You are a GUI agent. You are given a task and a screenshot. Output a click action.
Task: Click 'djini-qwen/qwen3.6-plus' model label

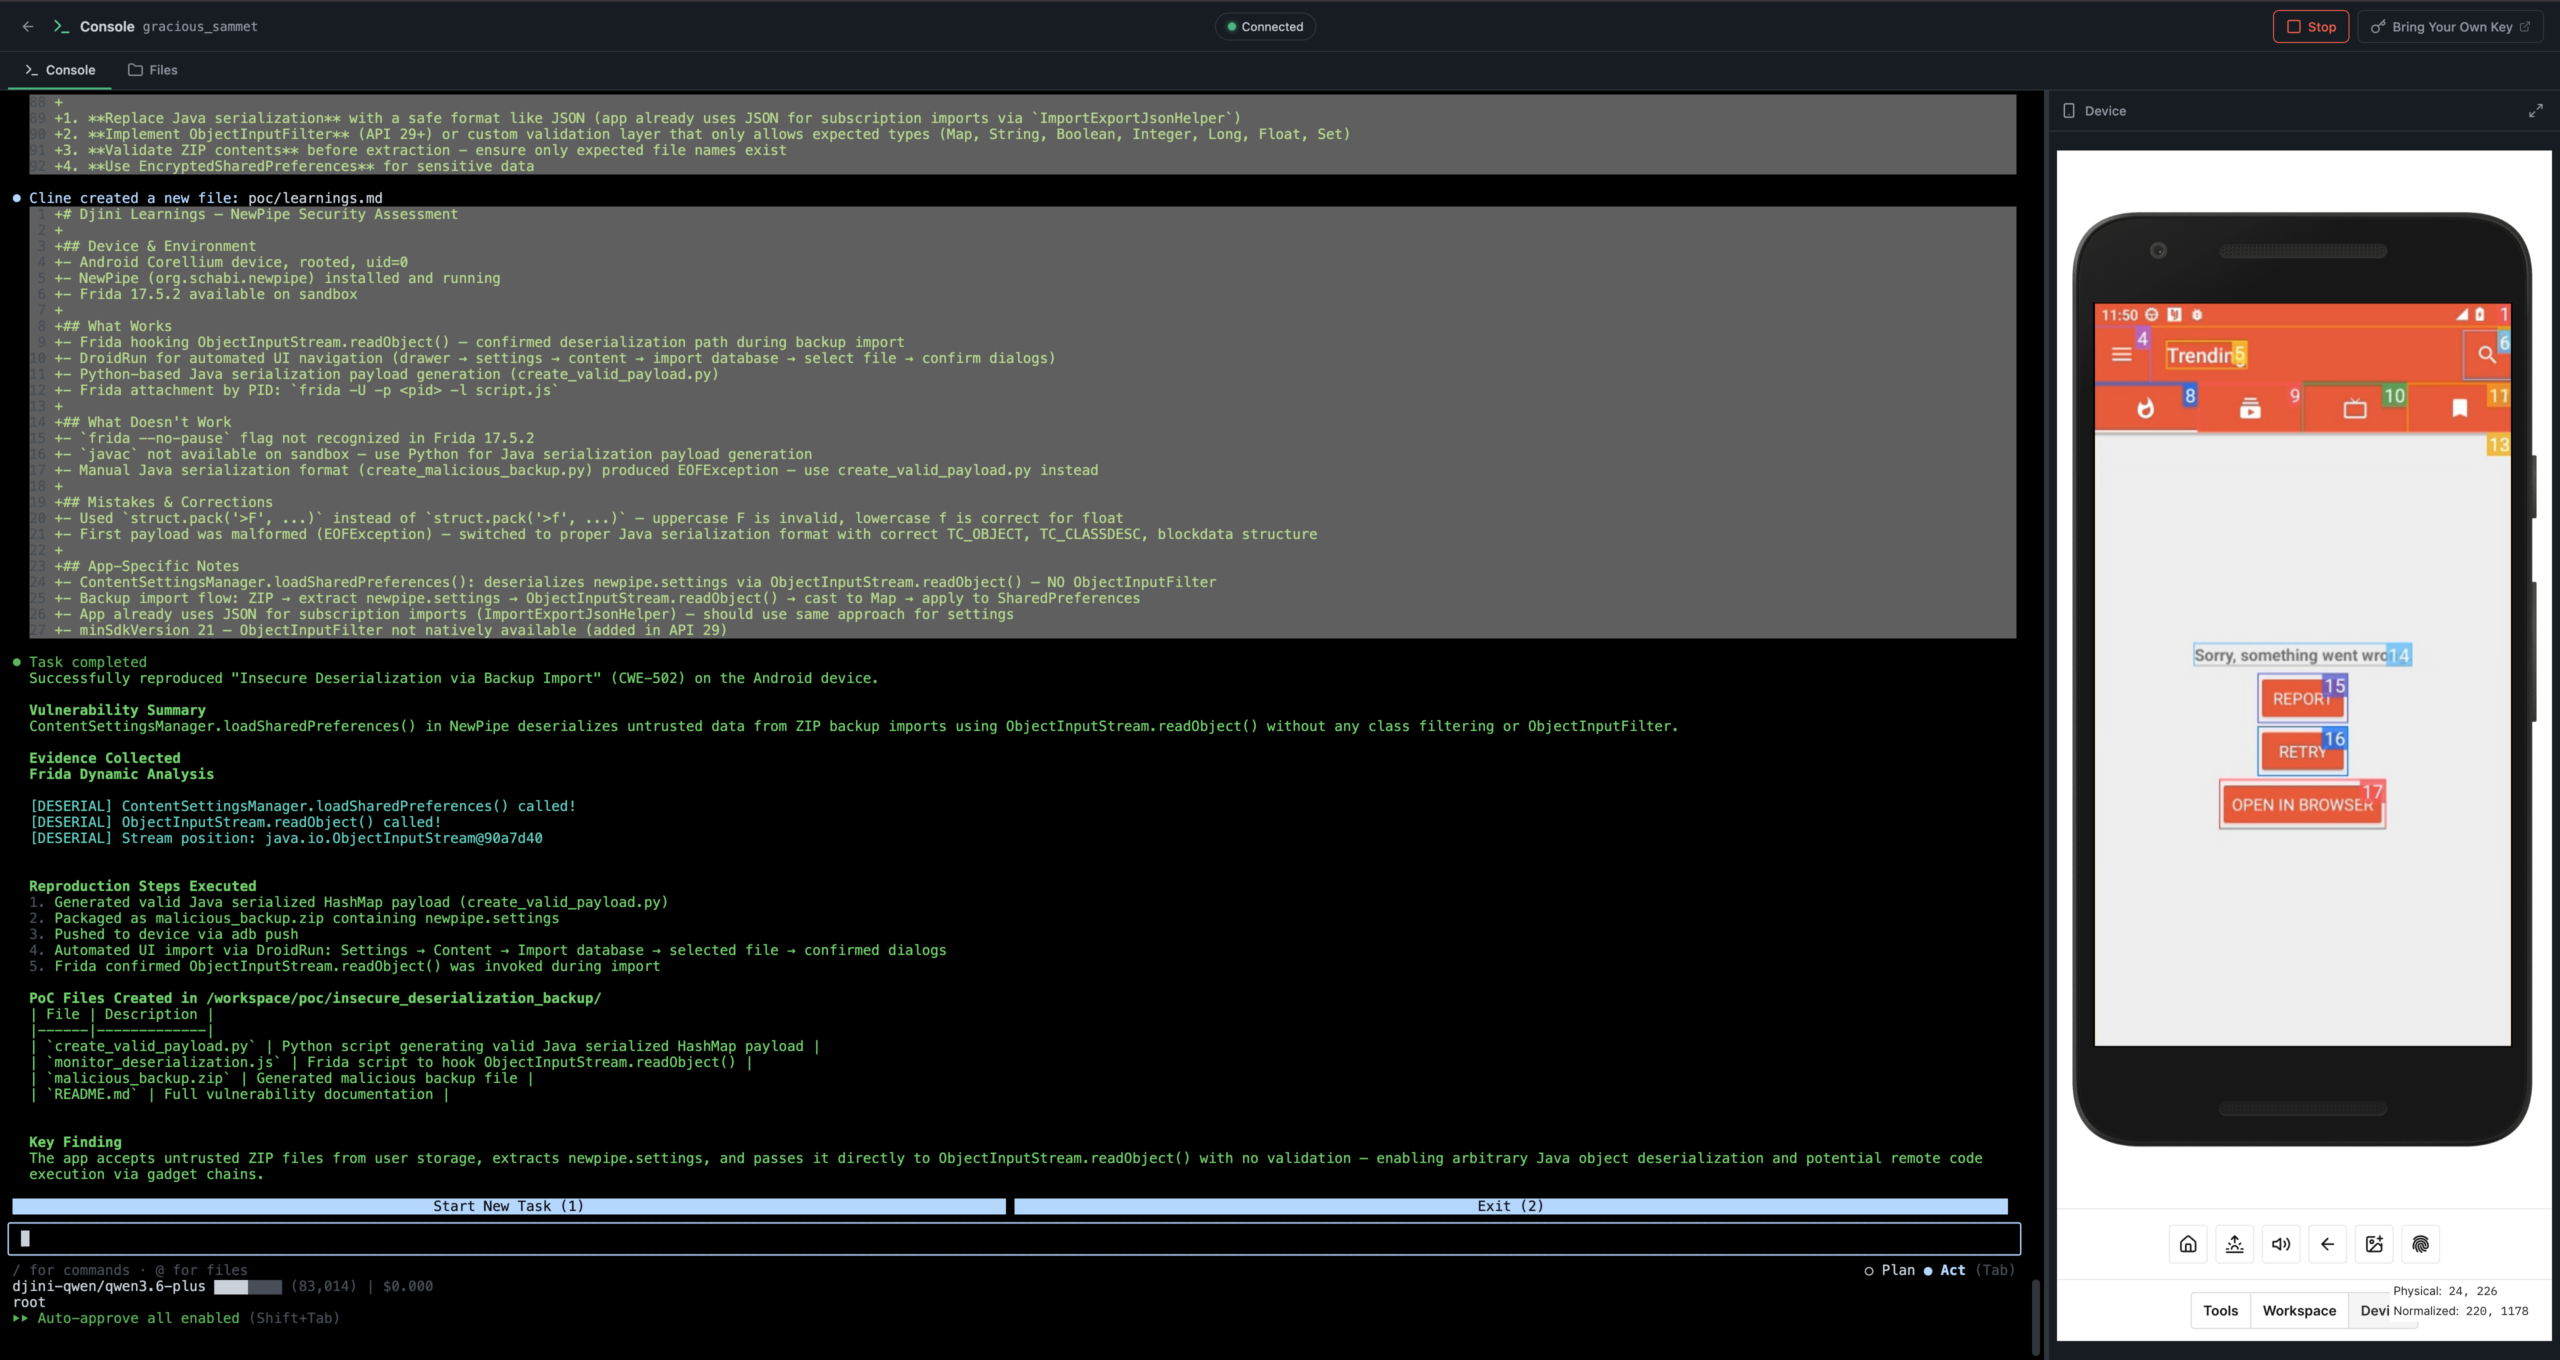click(109, 1286)
